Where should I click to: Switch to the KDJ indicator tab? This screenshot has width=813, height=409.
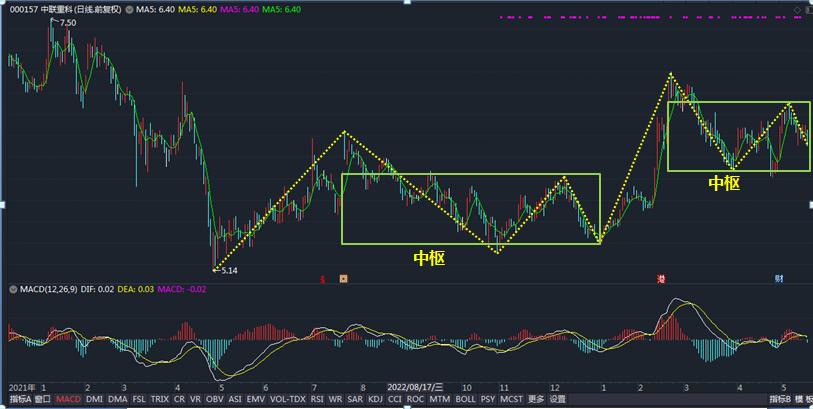pos(375,399)
